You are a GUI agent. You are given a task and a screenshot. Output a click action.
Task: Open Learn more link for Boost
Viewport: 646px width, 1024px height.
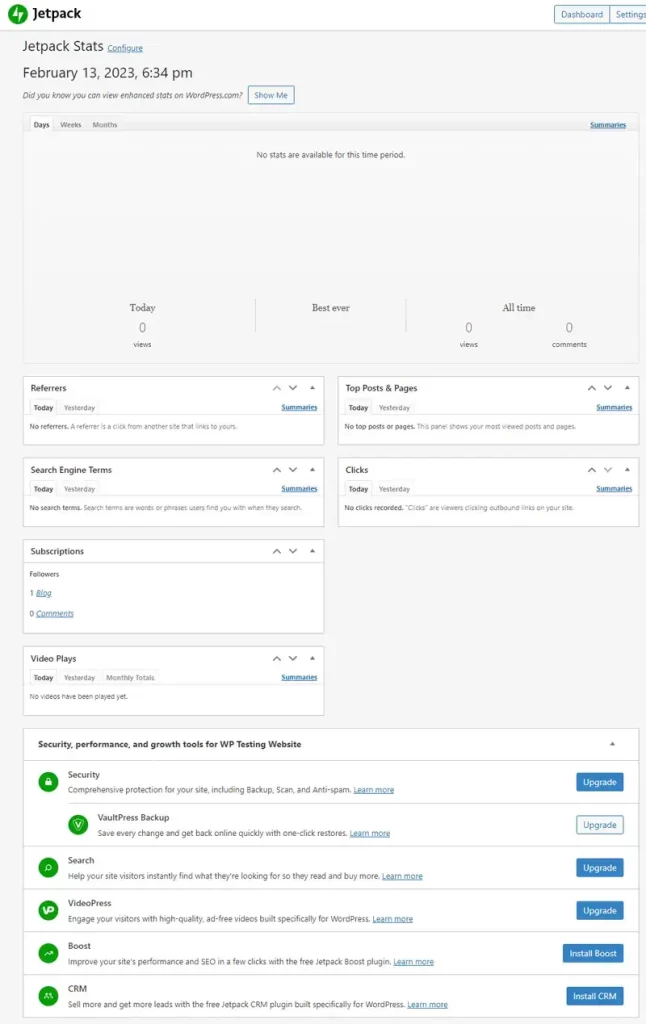(413, 962)
